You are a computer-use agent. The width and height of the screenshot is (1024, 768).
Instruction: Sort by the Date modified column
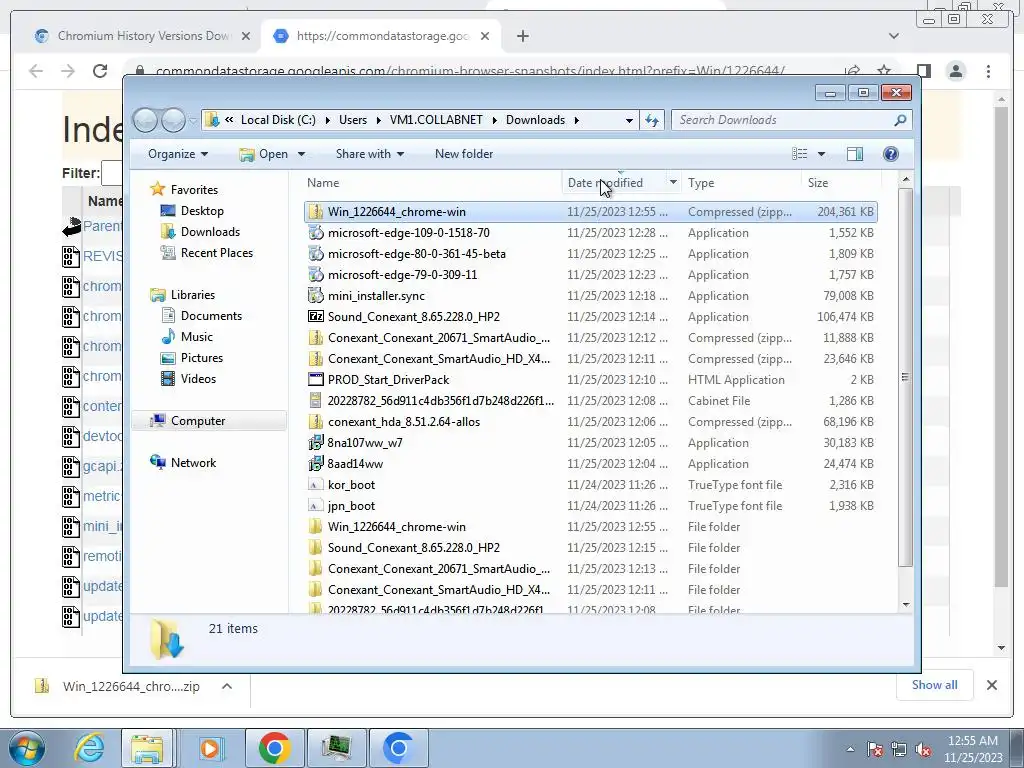605,183
